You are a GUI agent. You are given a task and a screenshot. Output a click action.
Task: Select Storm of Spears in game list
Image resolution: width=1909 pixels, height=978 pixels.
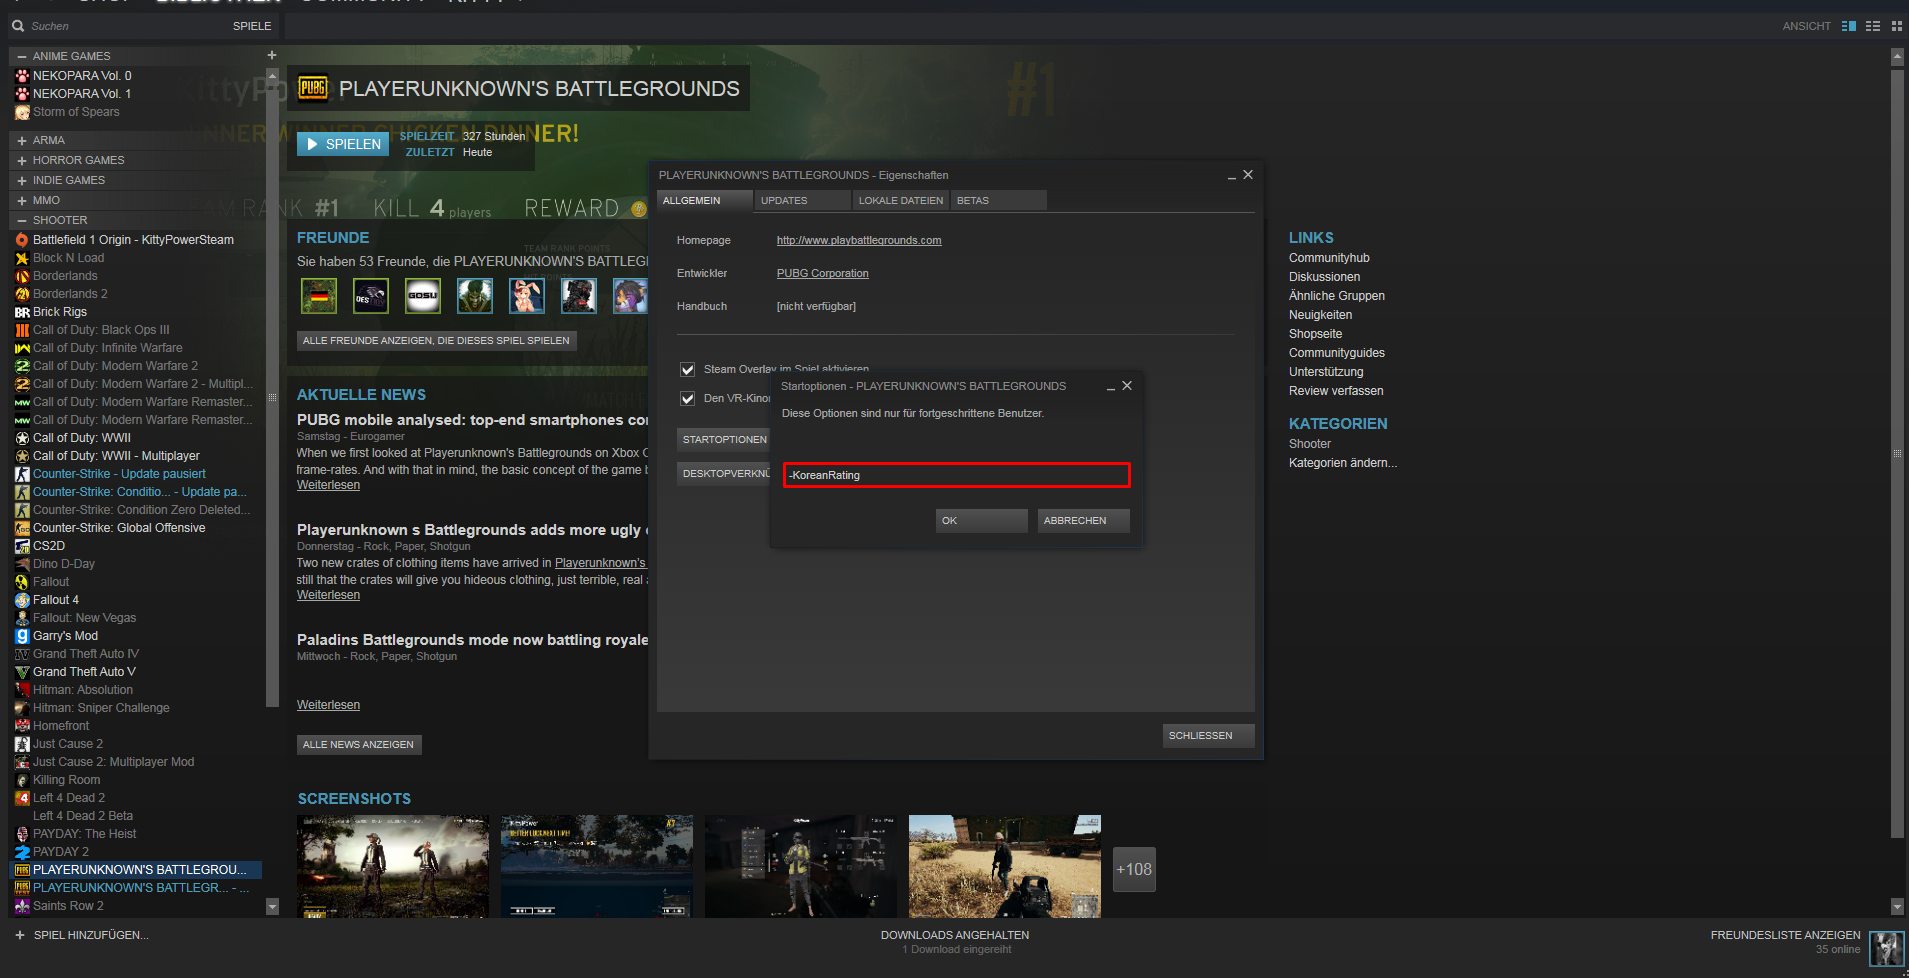[x=76, y=112]
